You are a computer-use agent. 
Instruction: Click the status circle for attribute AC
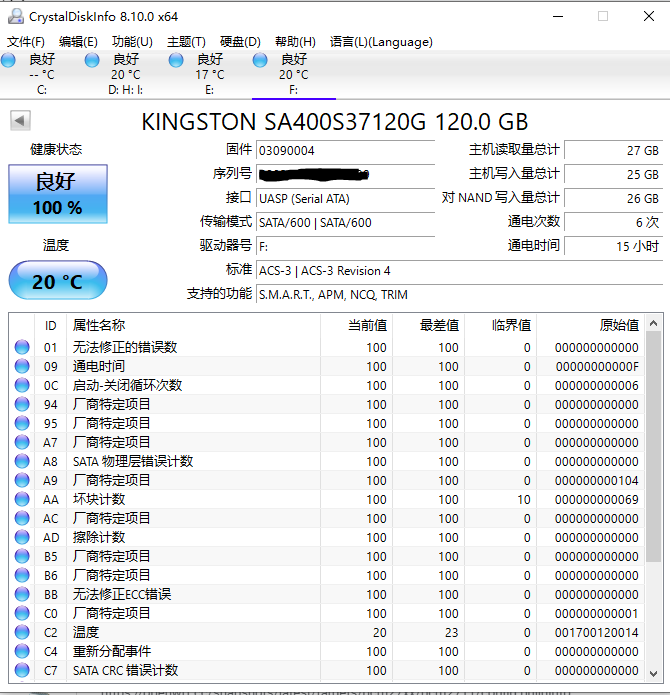coord(22,518)
